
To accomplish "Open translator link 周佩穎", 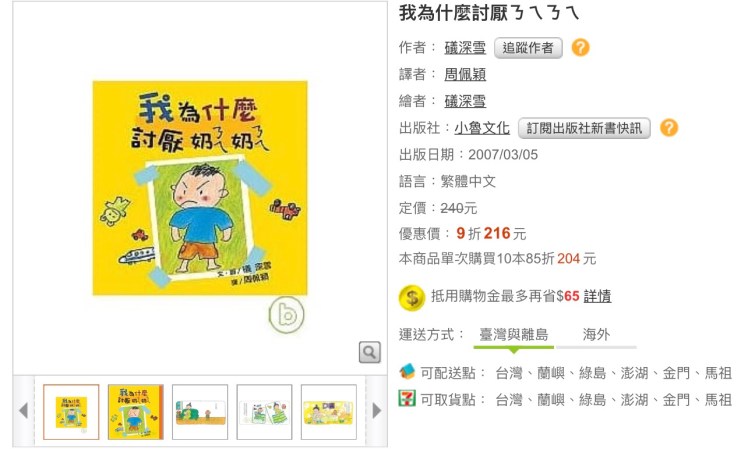I will tap(465, 74).
